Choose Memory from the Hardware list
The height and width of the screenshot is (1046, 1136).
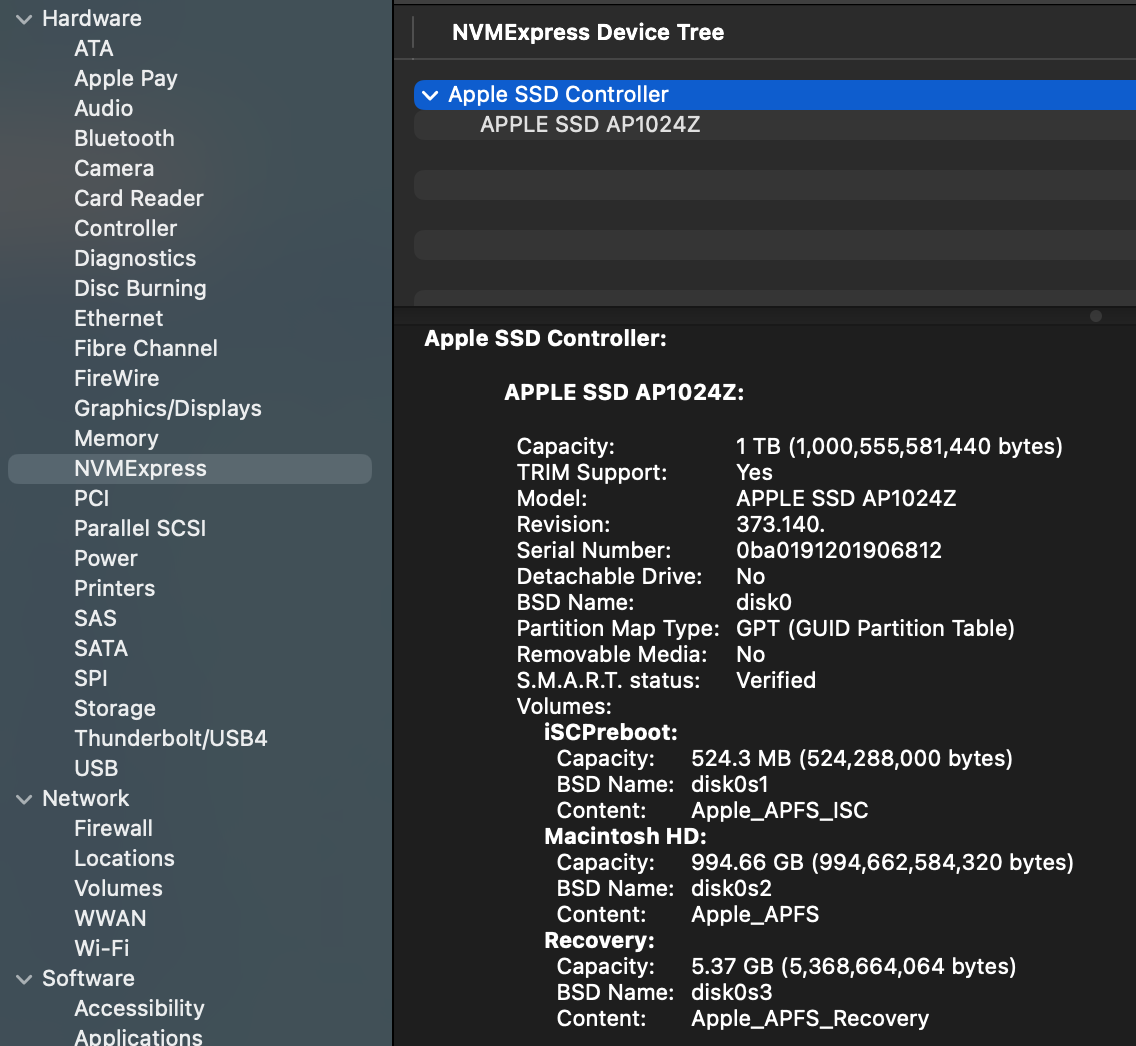(x=116, y=439)
